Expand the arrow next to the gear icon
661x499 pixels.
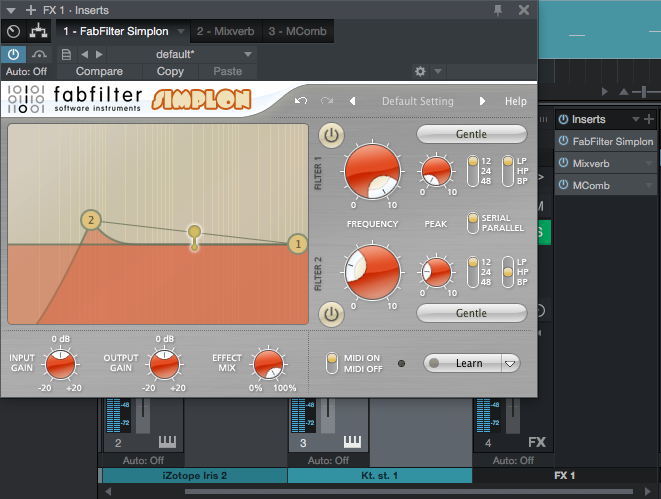coord(438,72)
